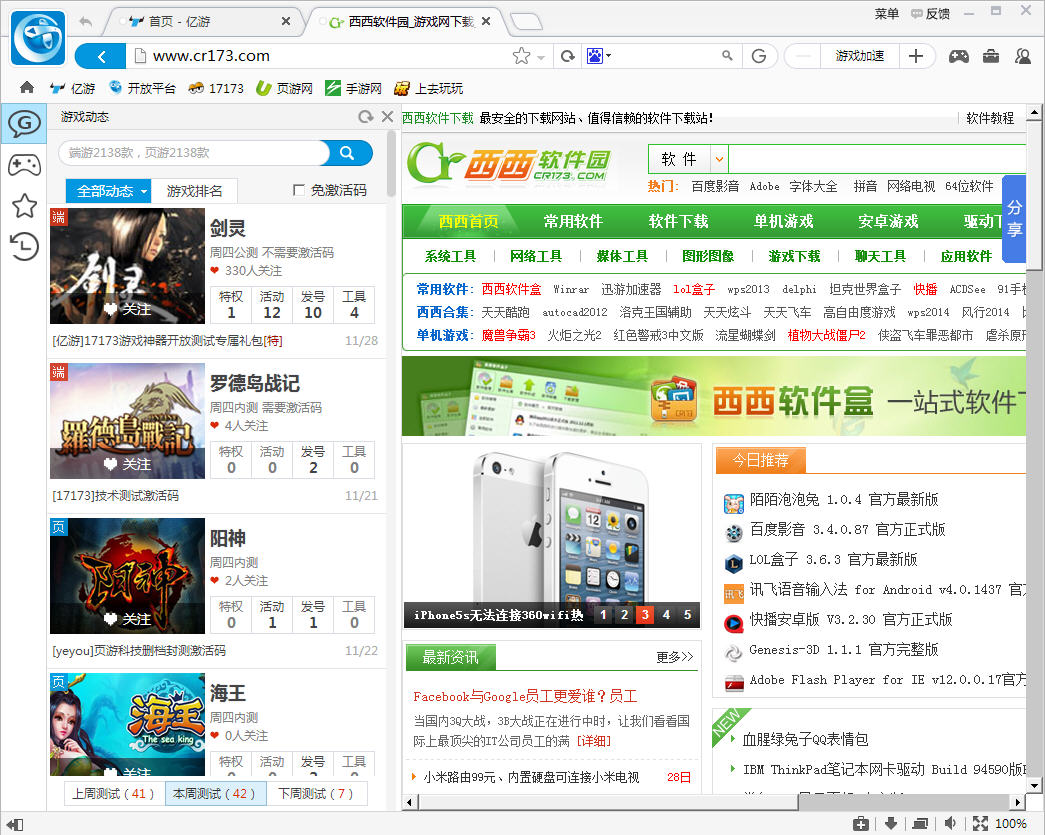Select the game news G sidebar icon
1045x835 pixels.
click(x=24, y=123)
